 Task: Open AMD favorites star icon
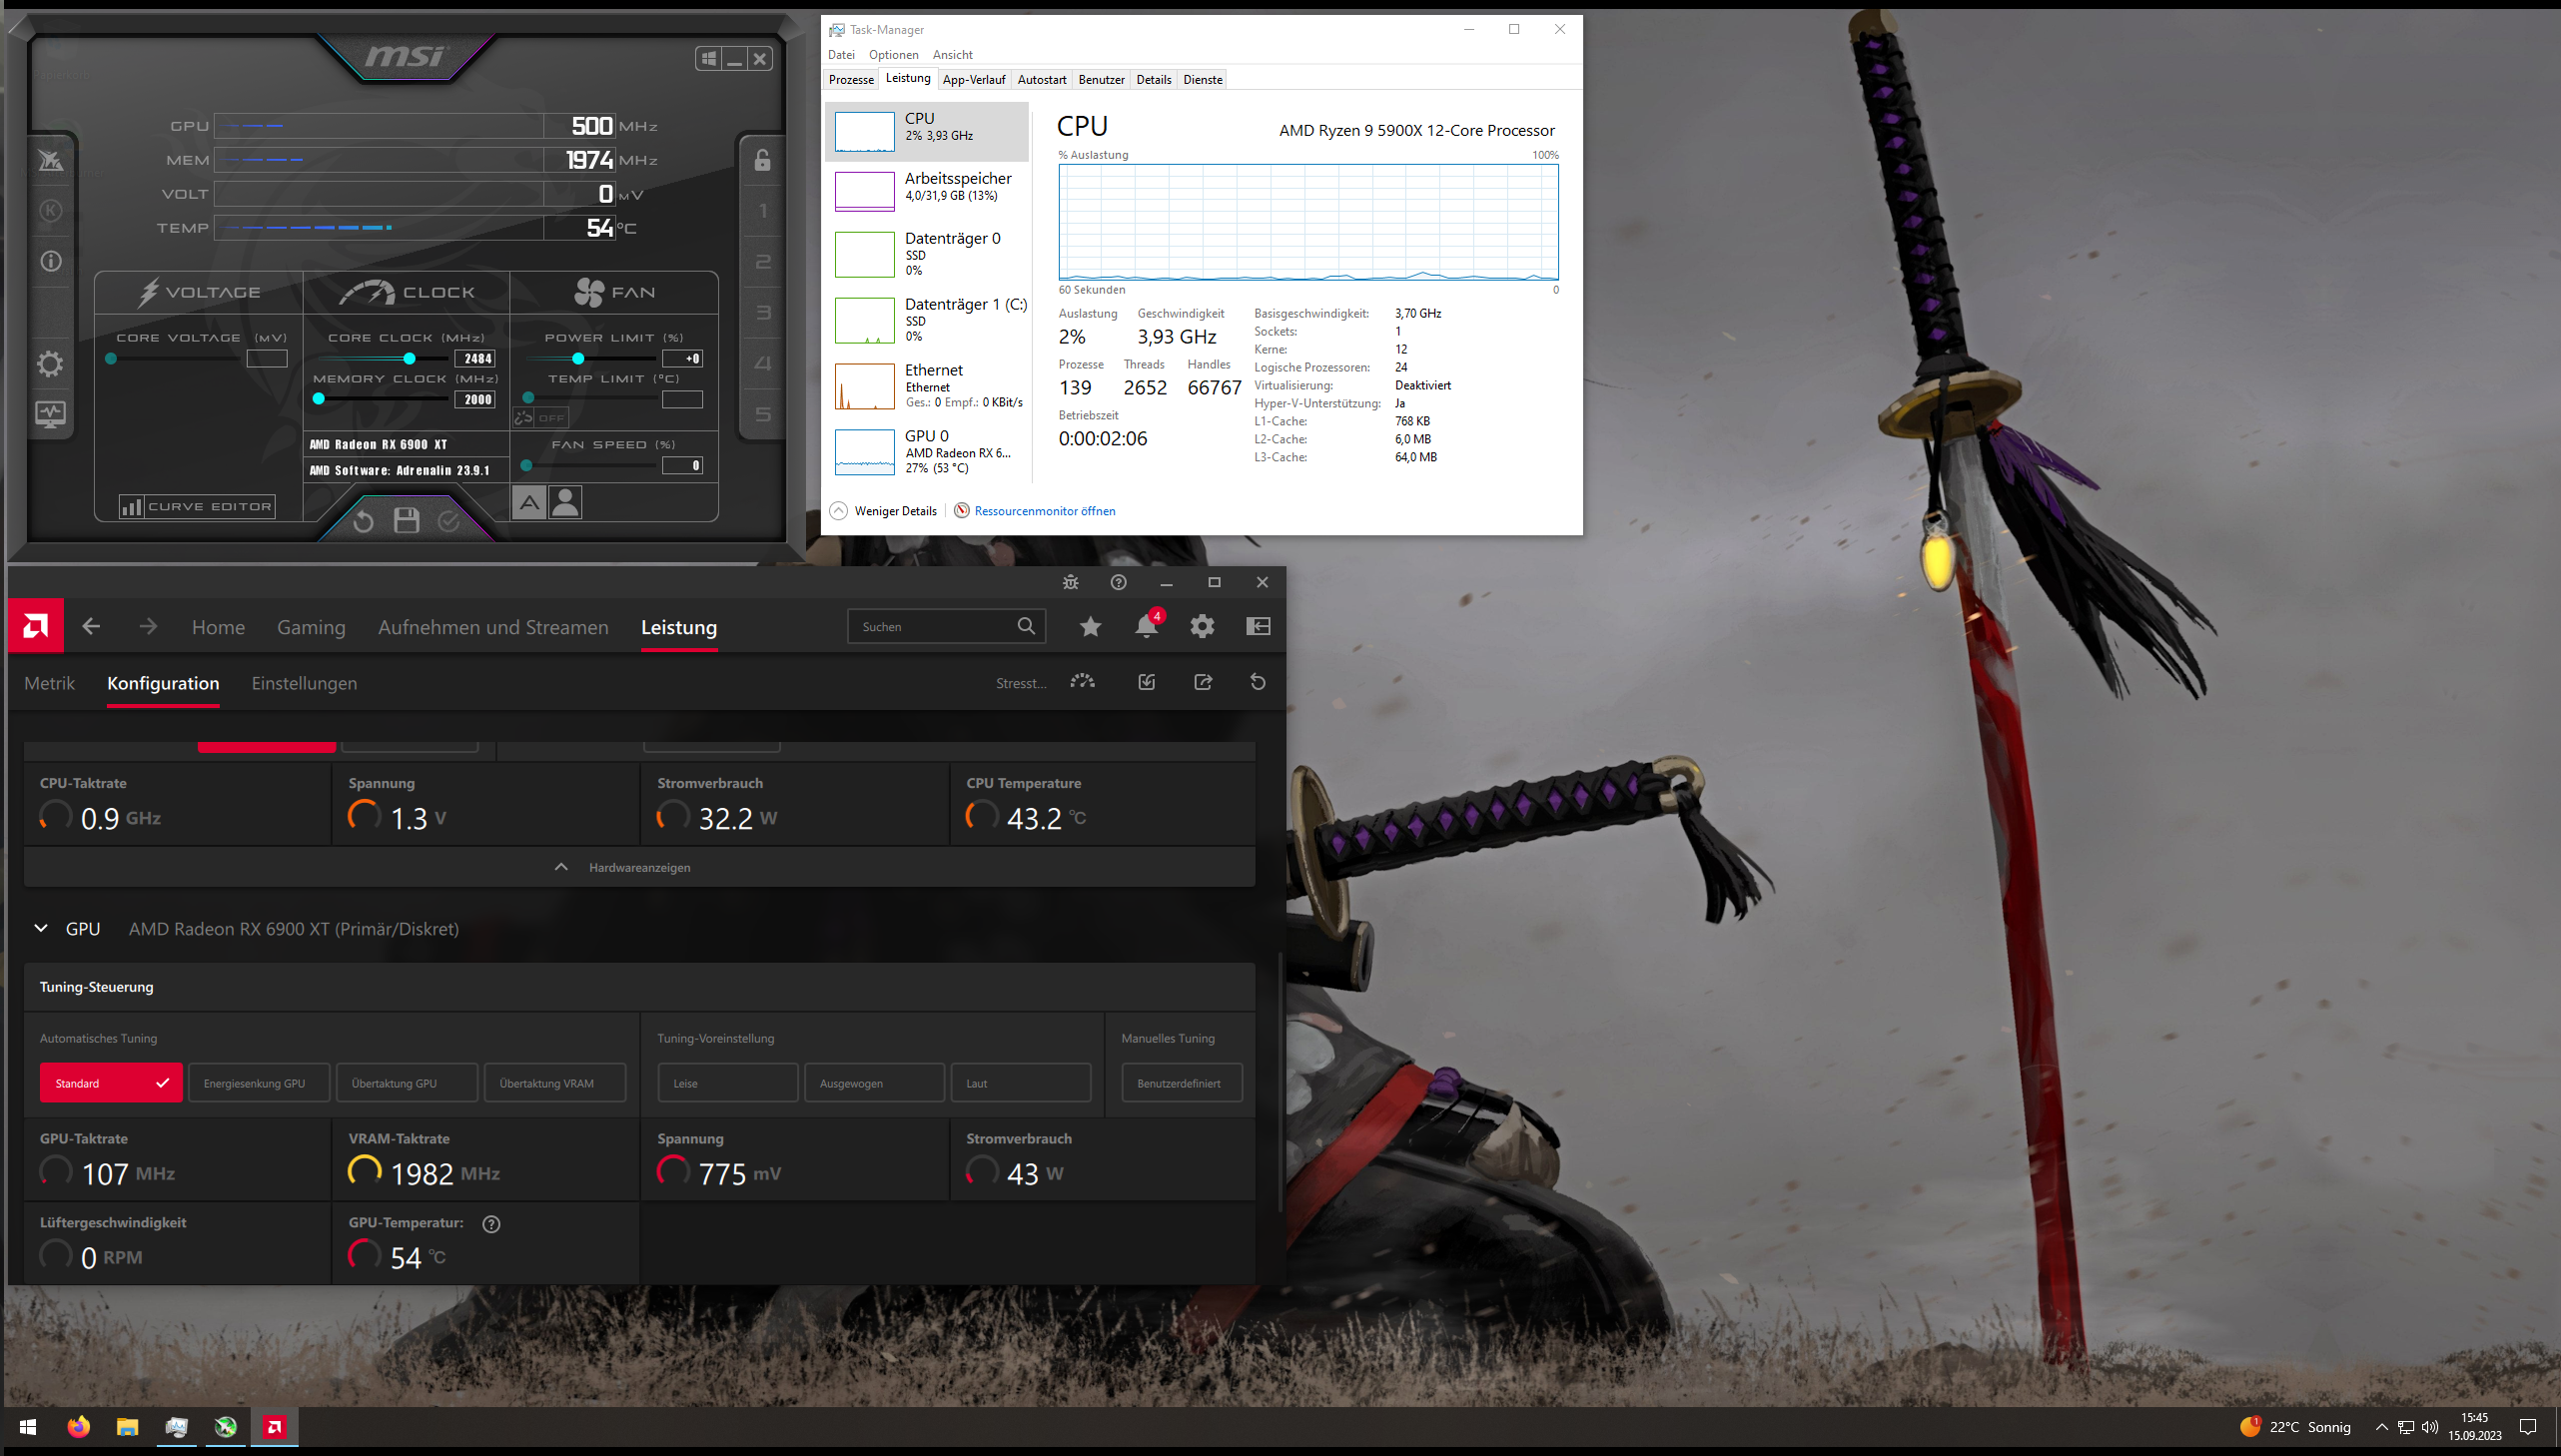(1090, 627)
